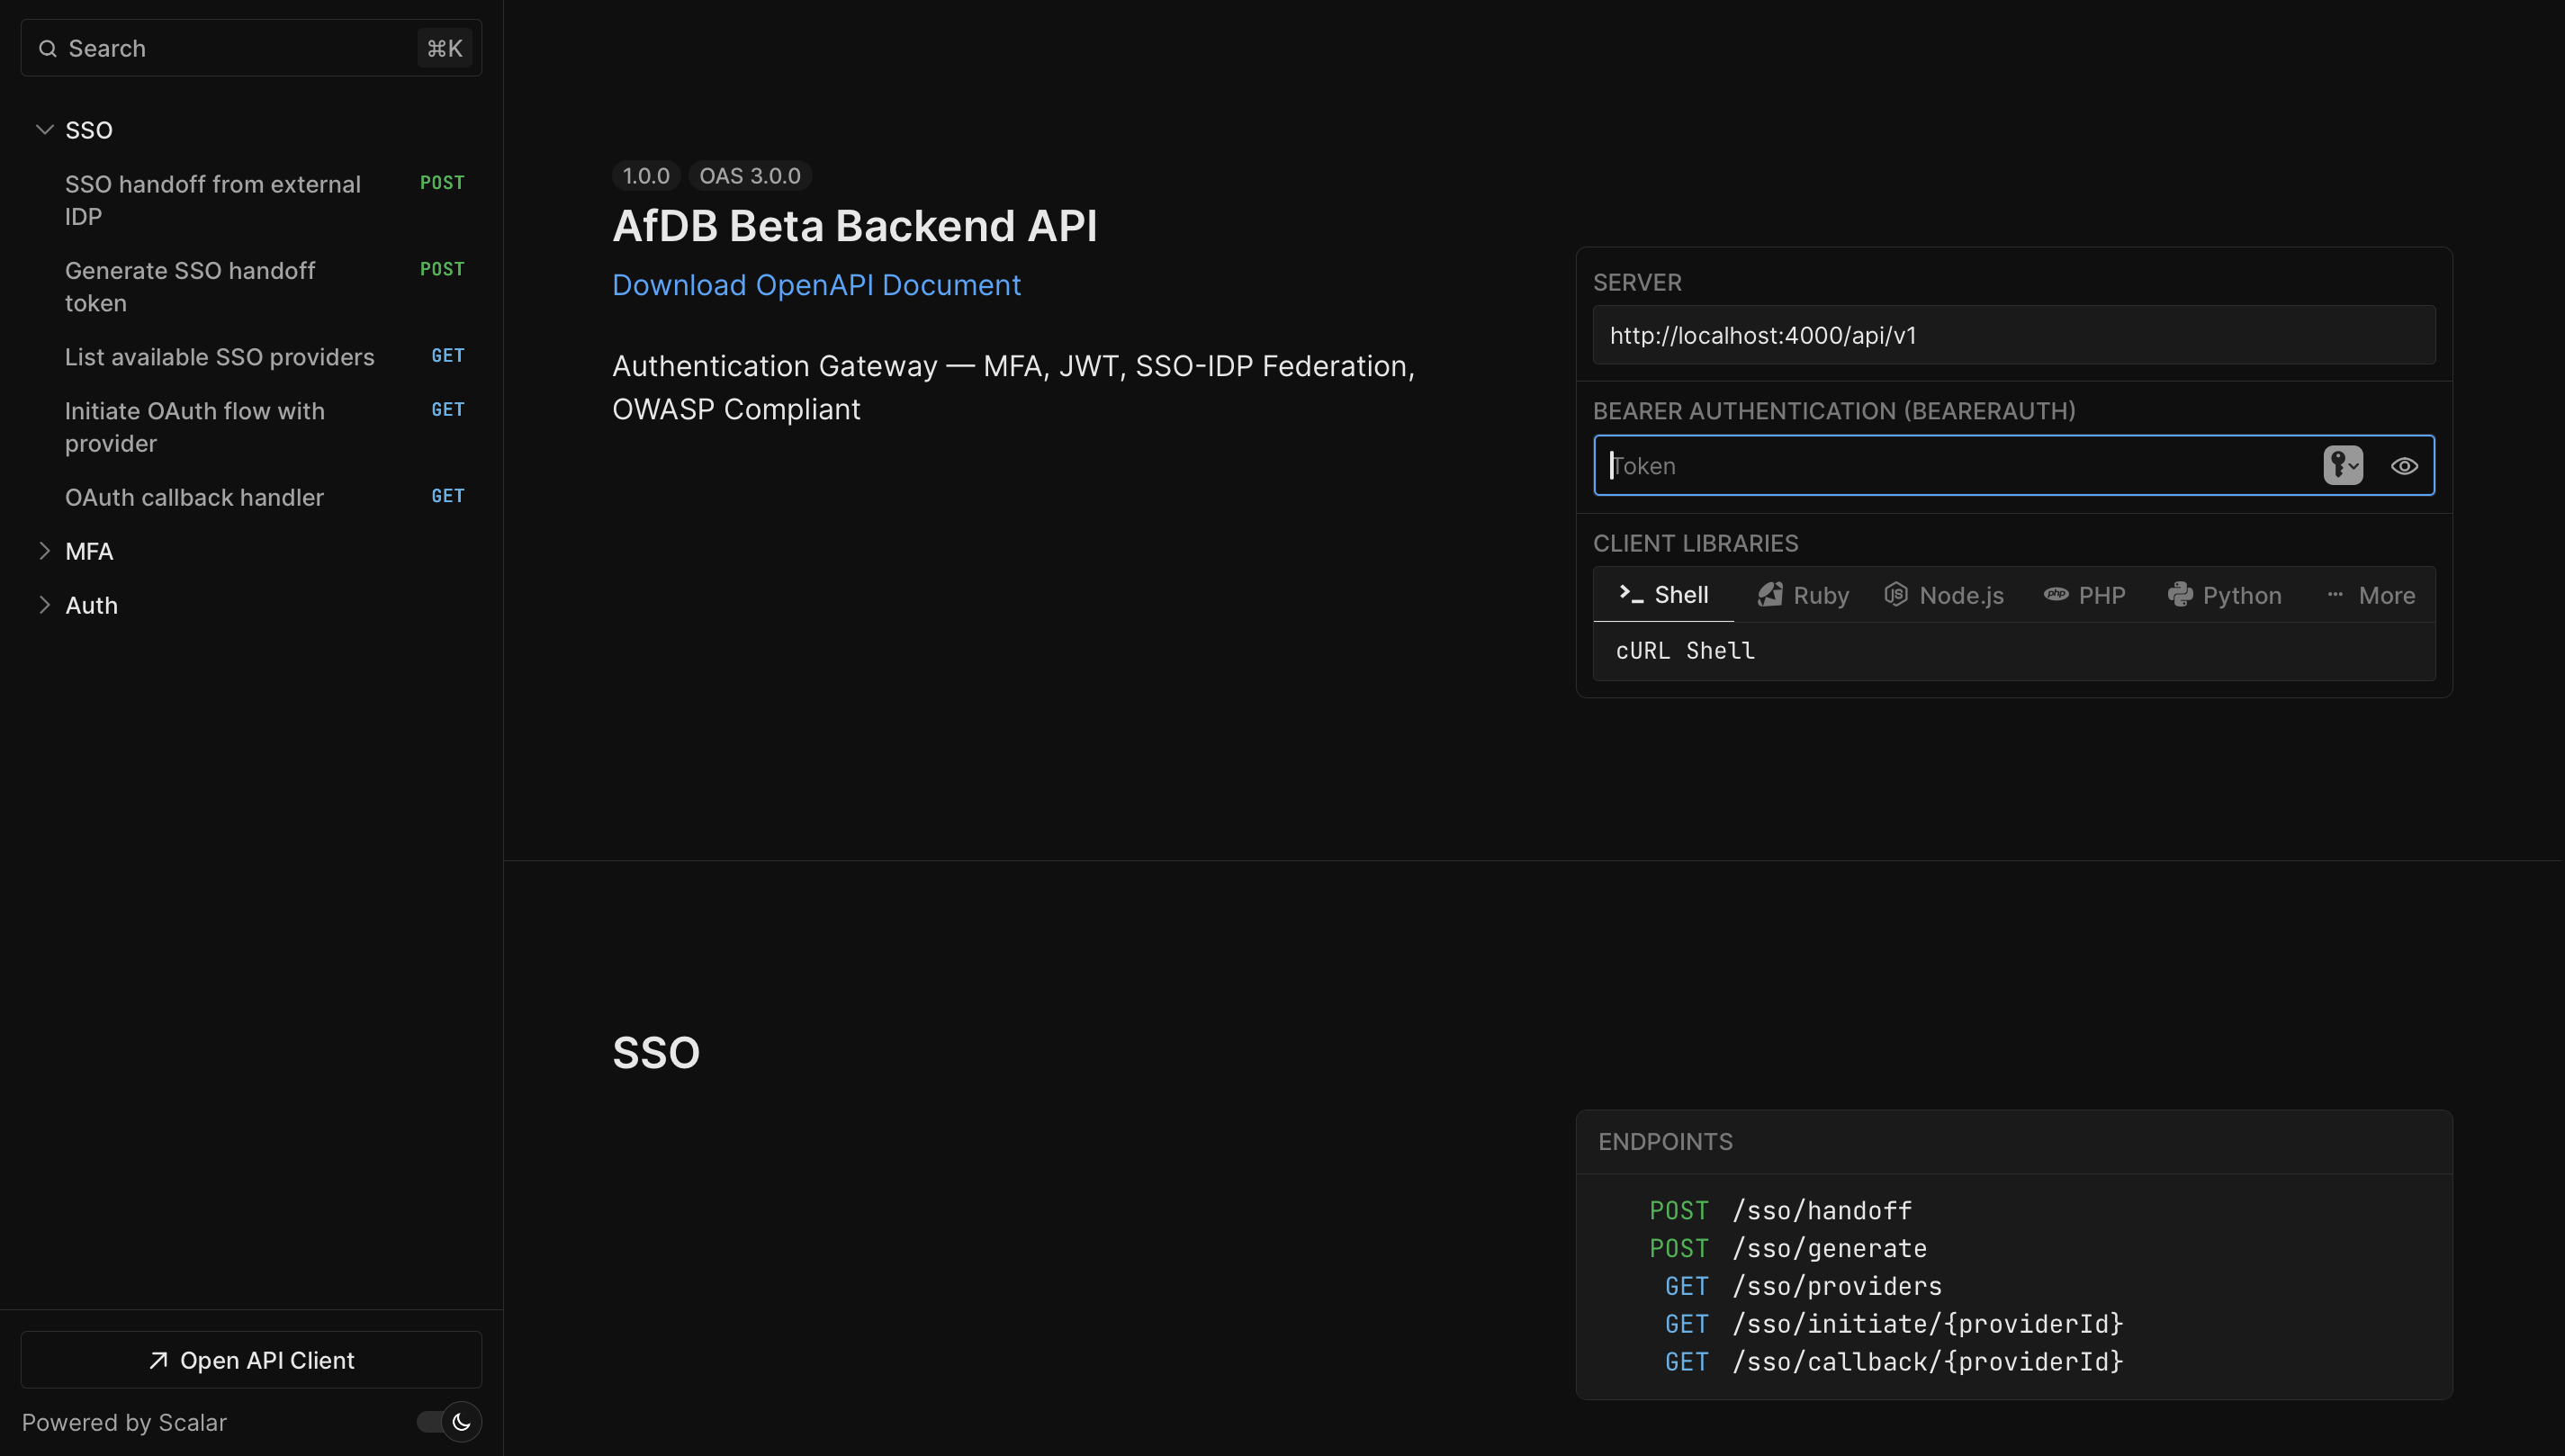2565x1456 pixels.
Task: Click the SSO section heading
Action: (x=656, y=1052)
